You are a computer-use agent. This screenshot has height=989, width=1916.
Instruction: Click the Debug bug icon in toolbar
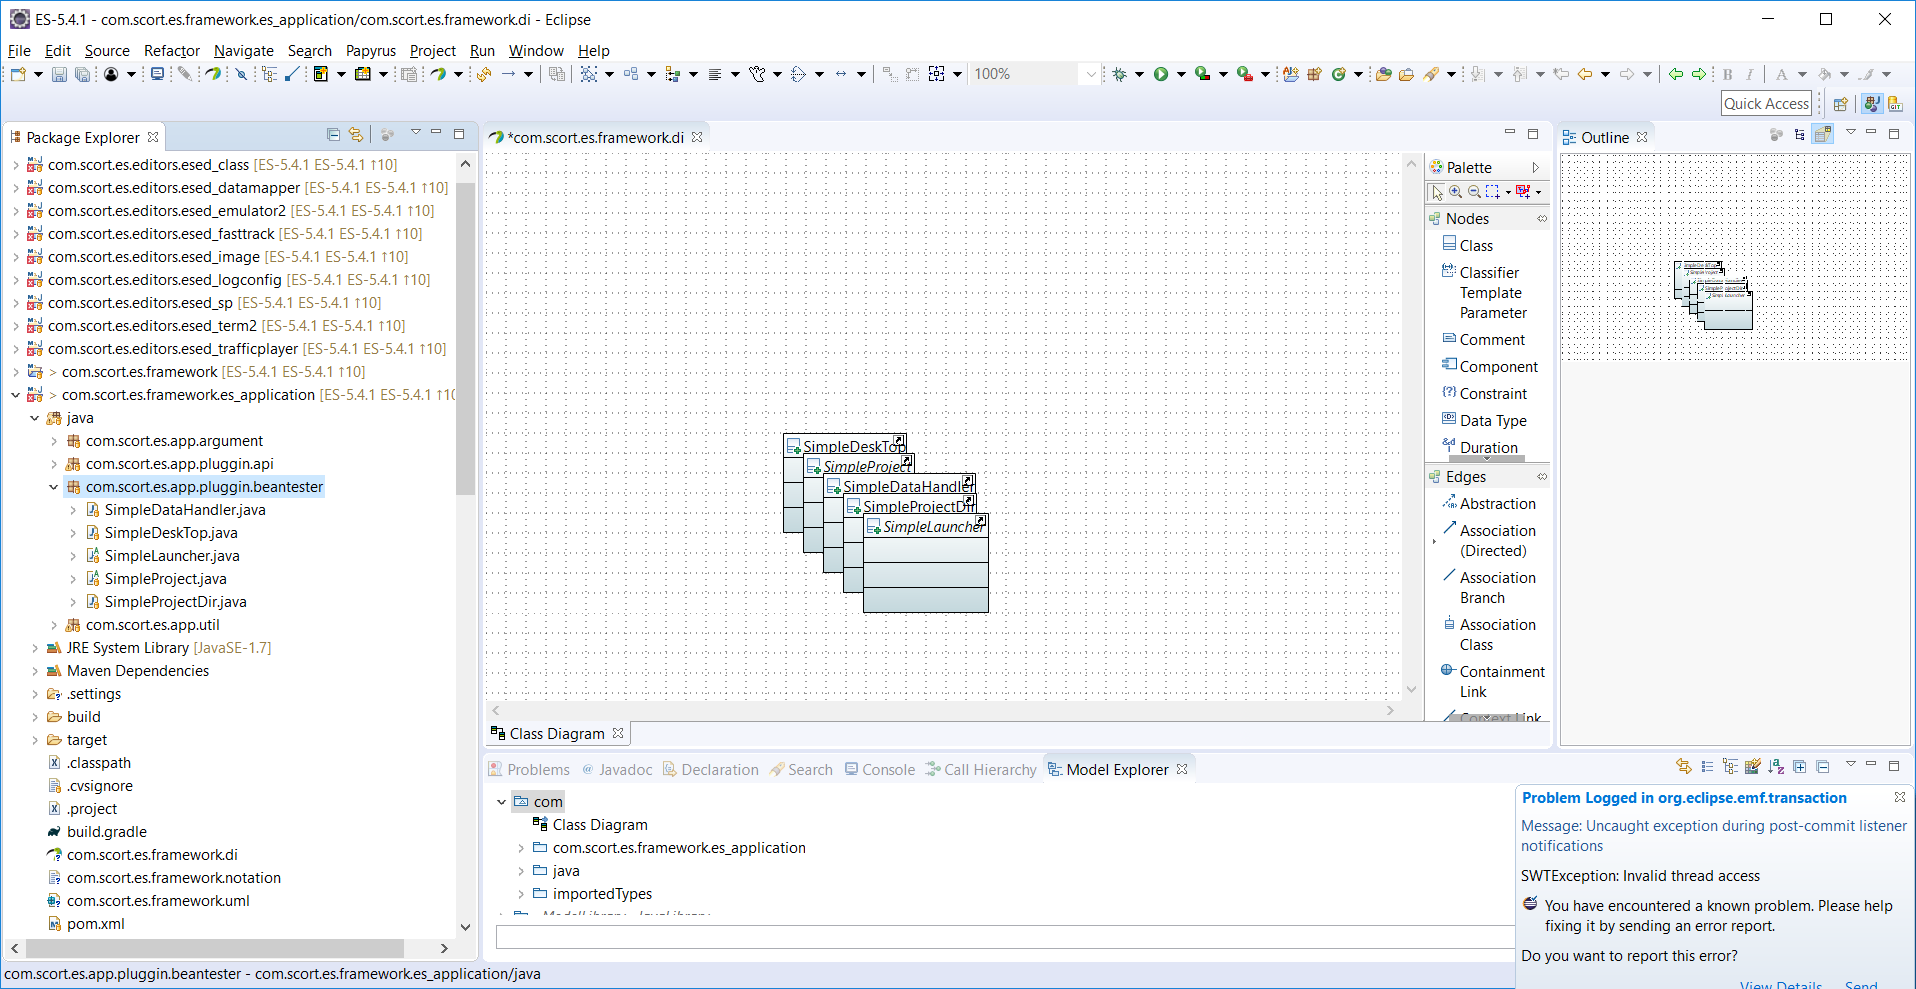coord(1120,74)
